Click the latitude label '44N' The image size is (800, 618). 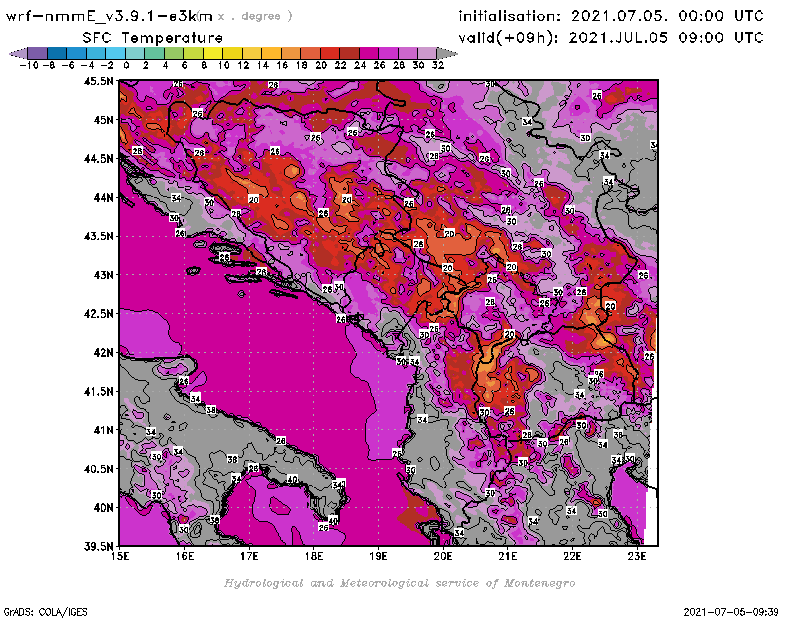(103, 197)
